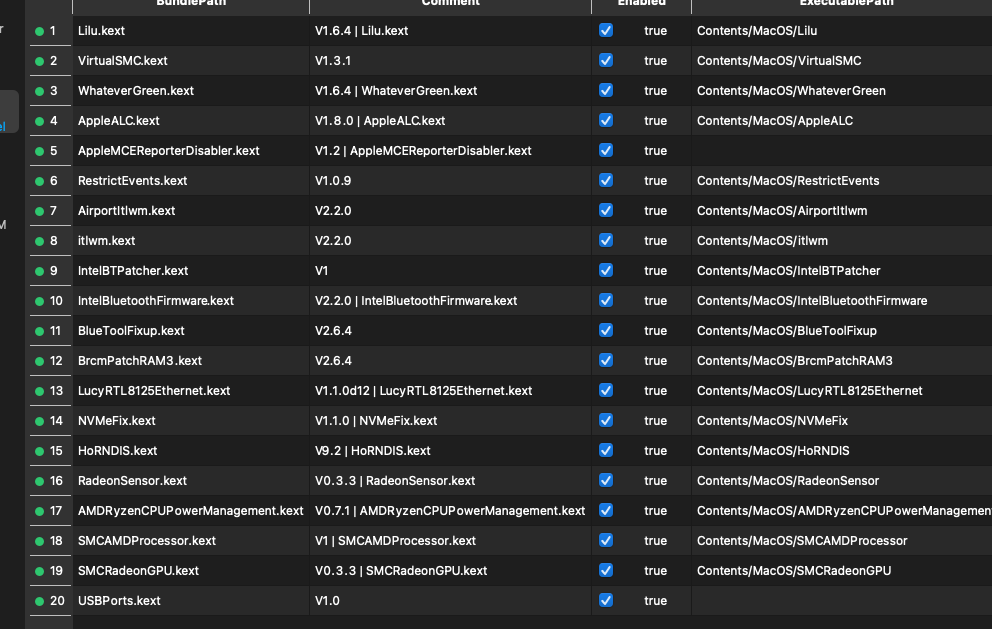Disable SMCRadeonGPU.kext with its checkbox
The height and width of the screenshot is (629, 992).
tap(605, 570)
